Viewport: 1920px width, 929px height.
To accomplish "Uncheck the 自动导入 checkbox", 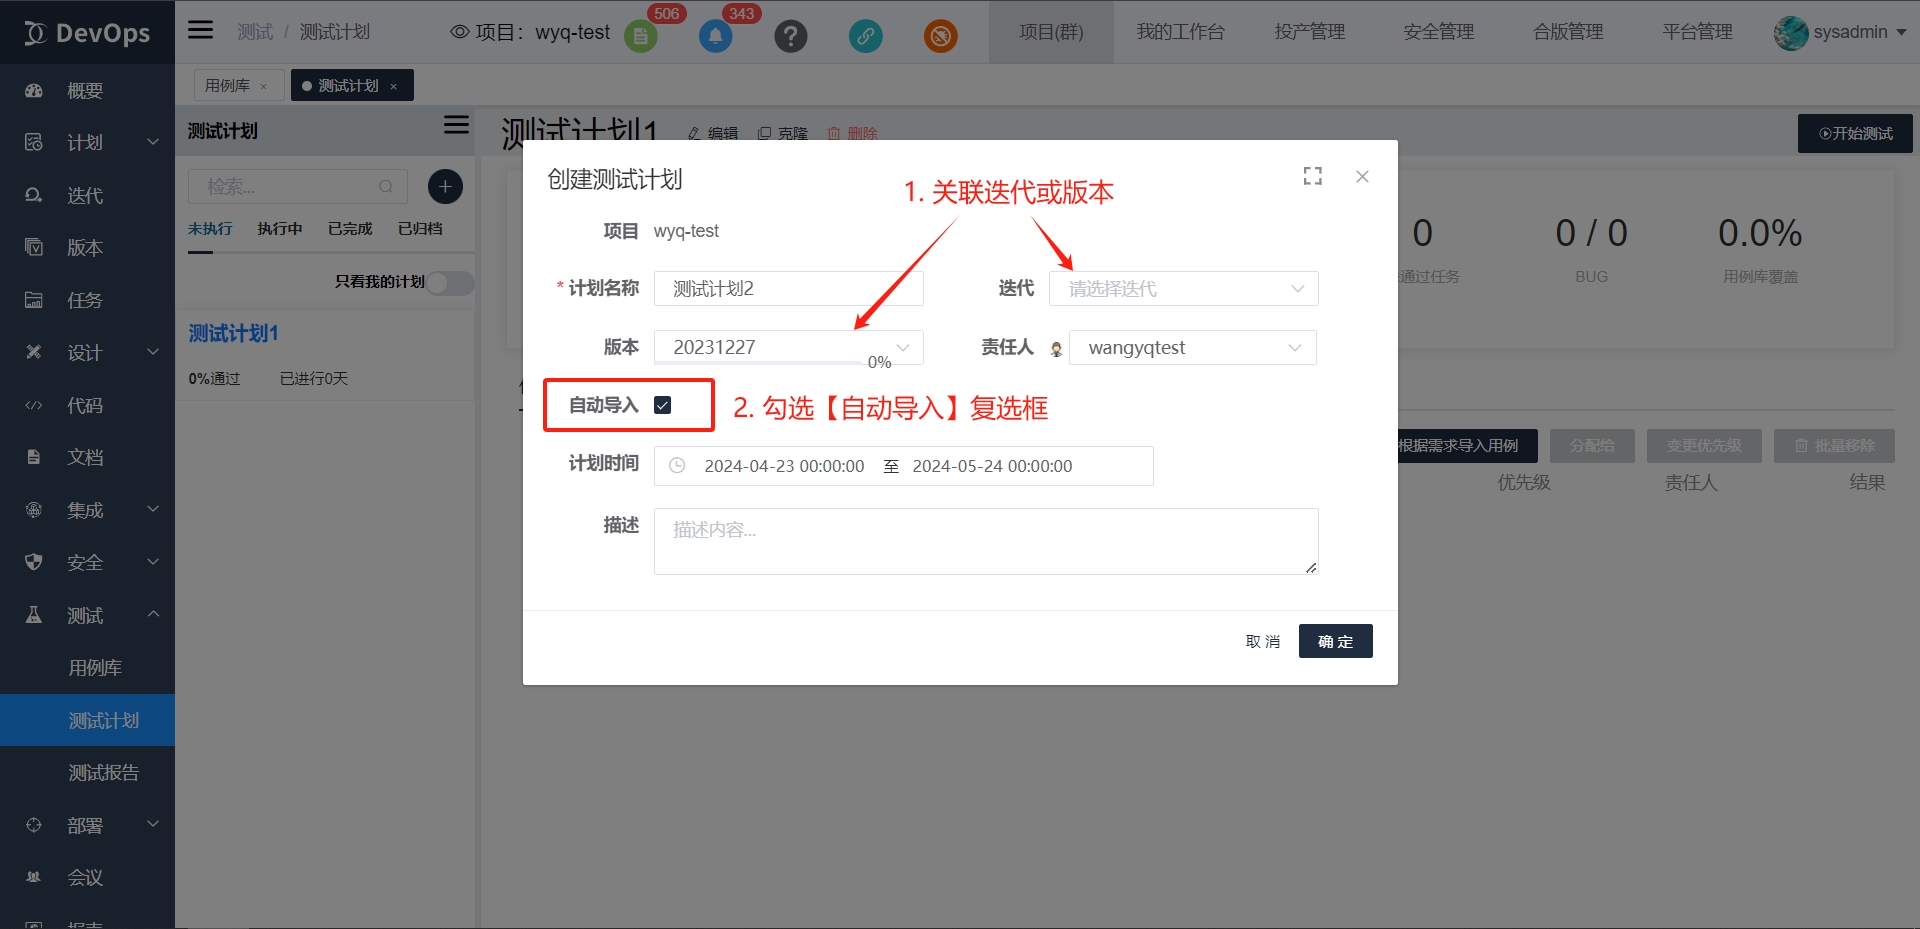I will [x=663, y=404].
